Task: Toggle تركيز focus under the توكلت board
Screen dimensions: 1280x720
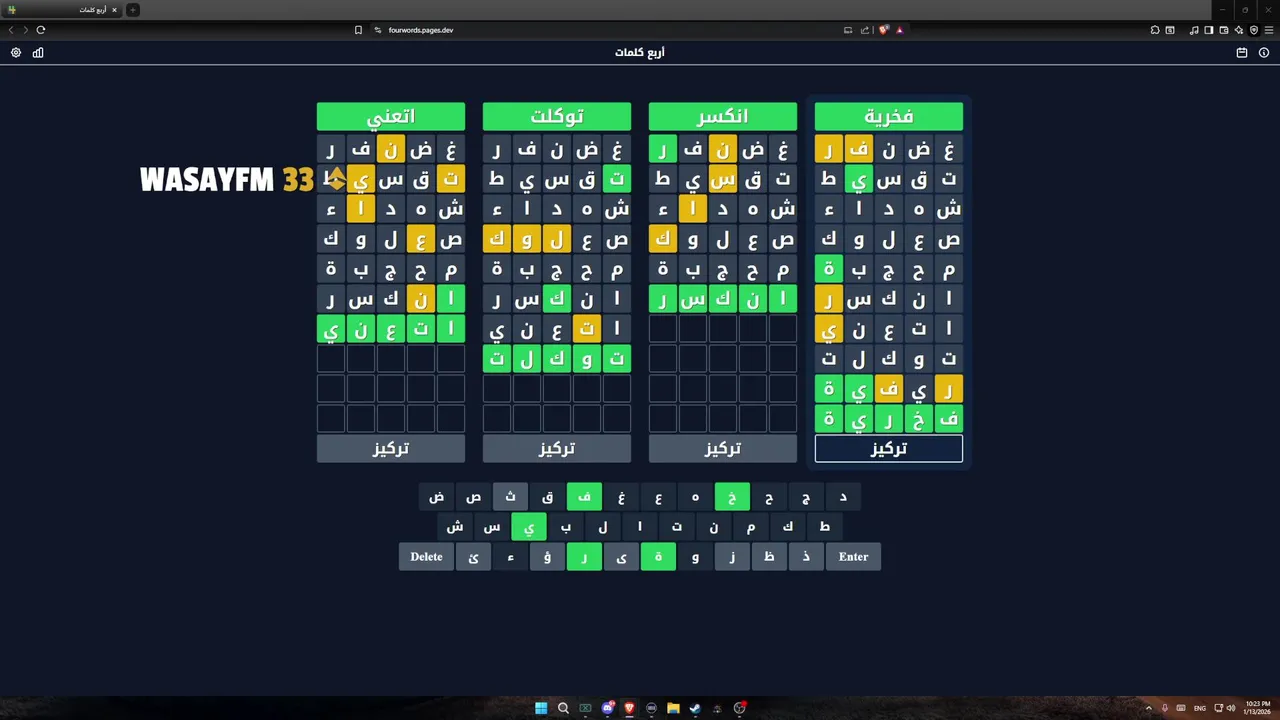Action: [557, 449]
